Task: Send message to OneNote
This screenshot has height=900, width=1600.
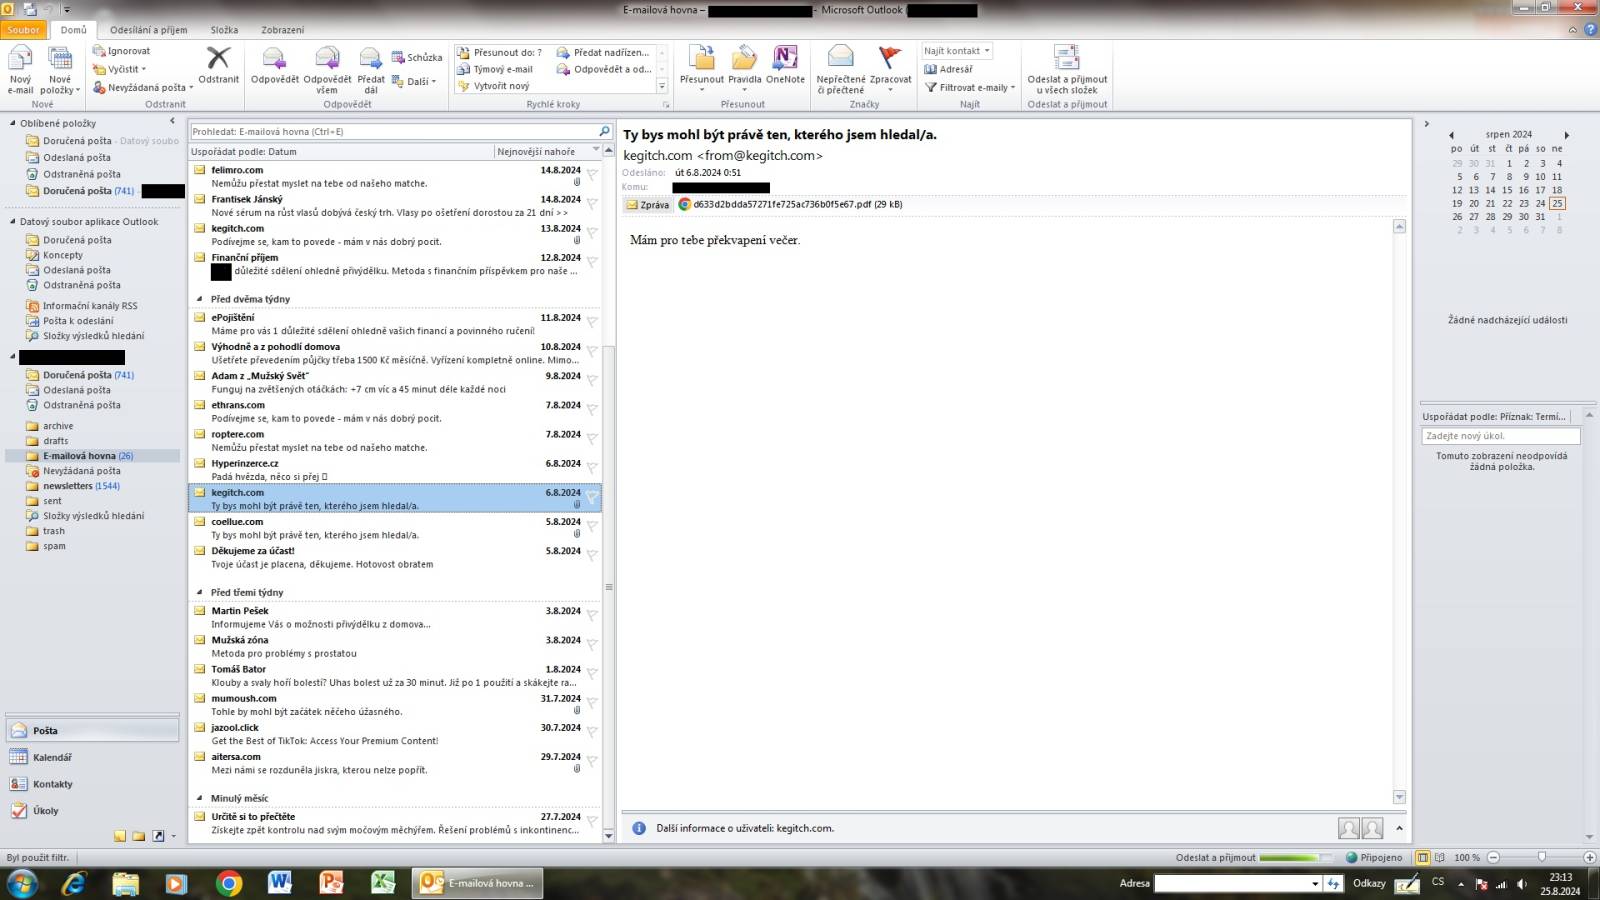Action: (x=785, y=64)
